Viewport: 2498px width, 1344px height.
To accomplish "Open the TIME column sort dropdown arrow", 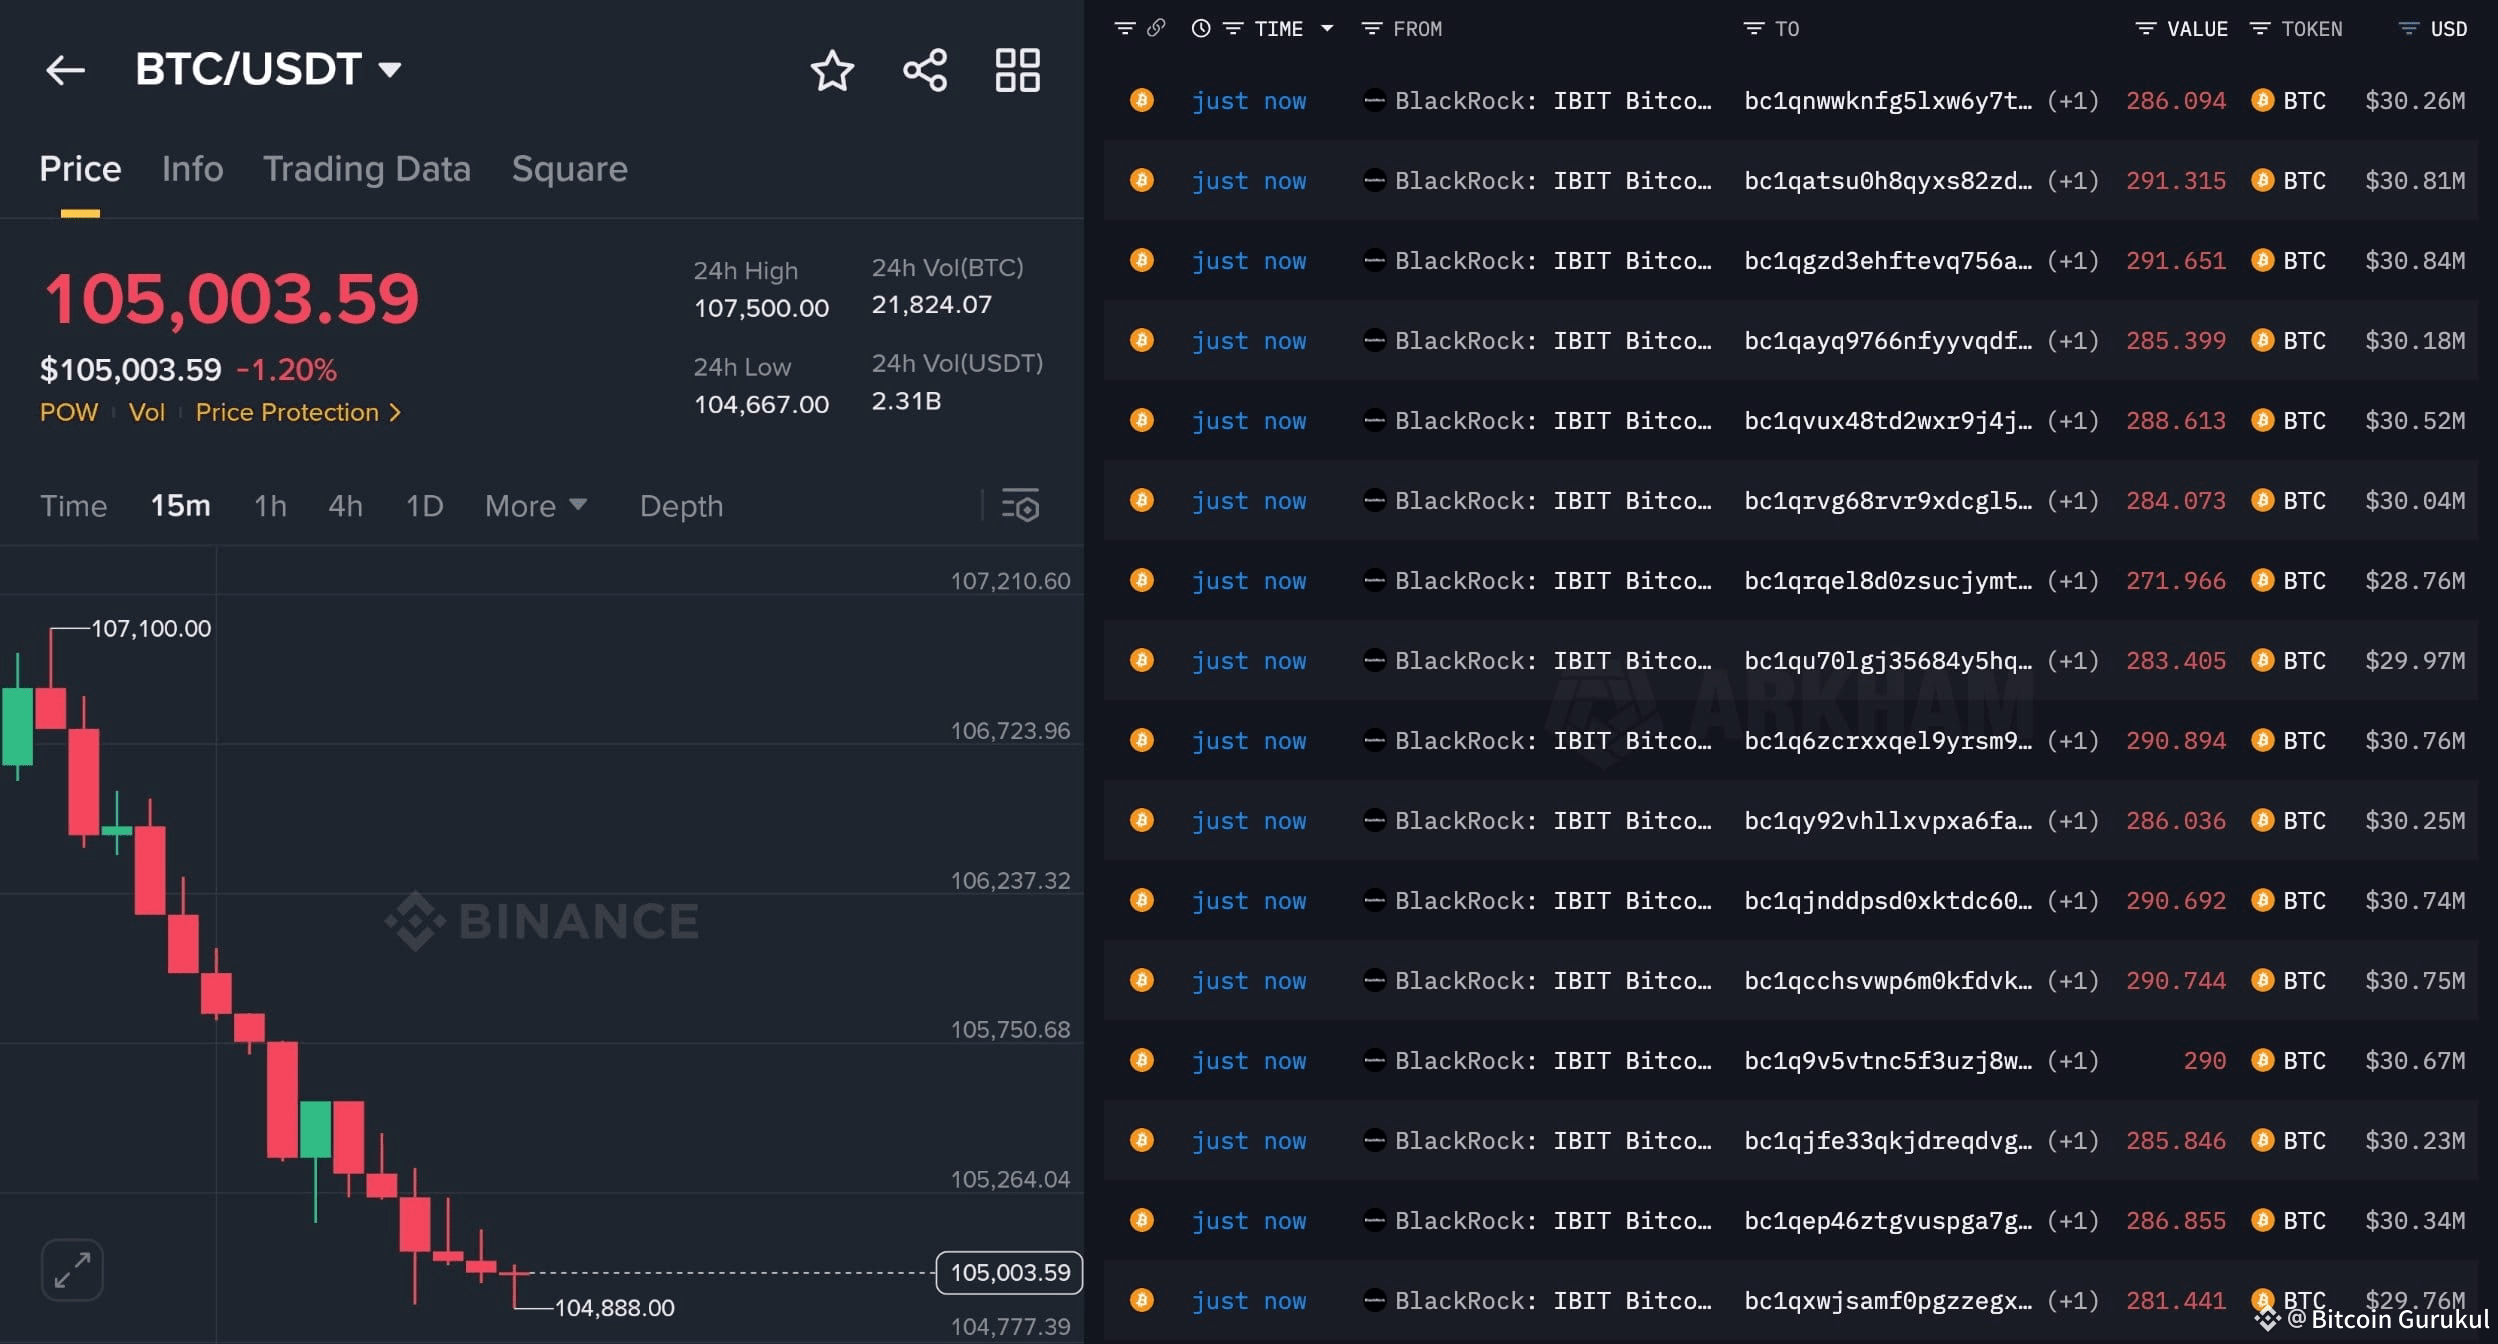I will coord(1327,29).
